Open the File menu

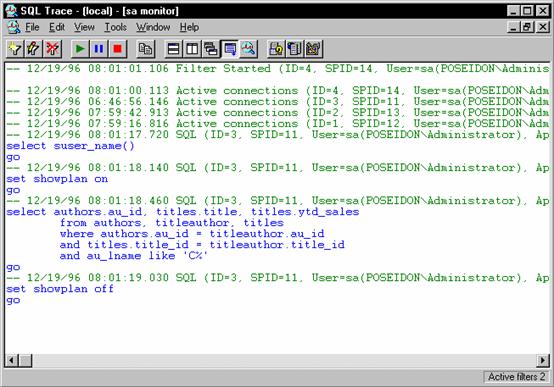click(x=32, y=27)
